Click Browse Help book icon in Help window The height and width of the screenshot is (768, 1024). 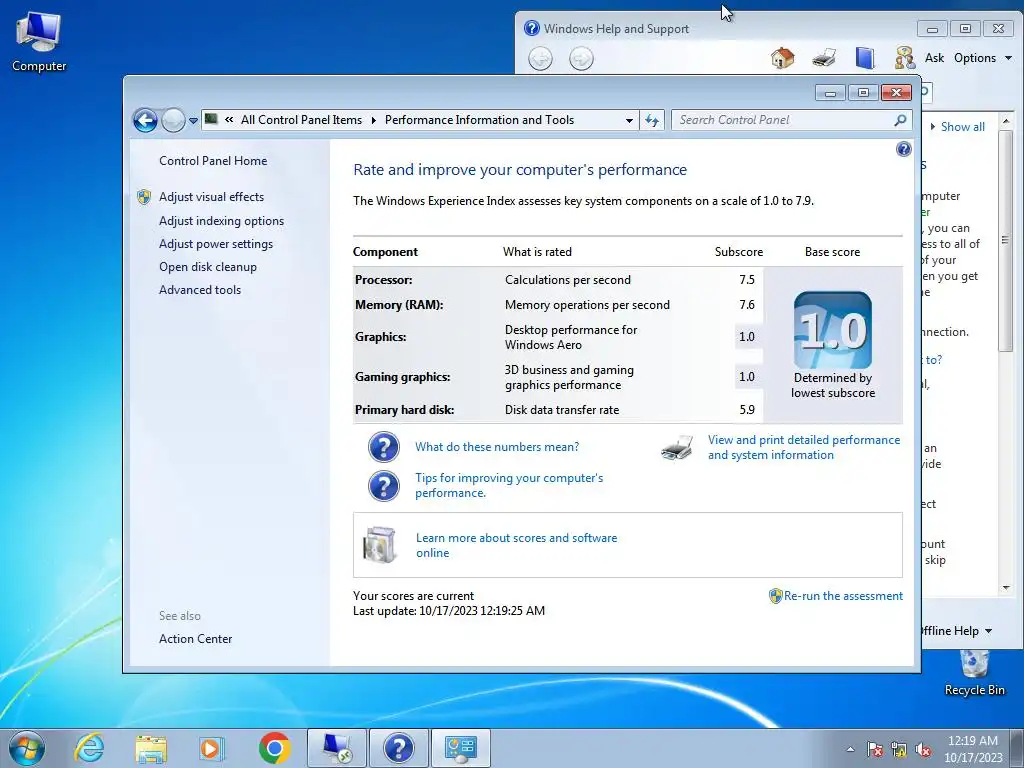[x=865, y=58]
